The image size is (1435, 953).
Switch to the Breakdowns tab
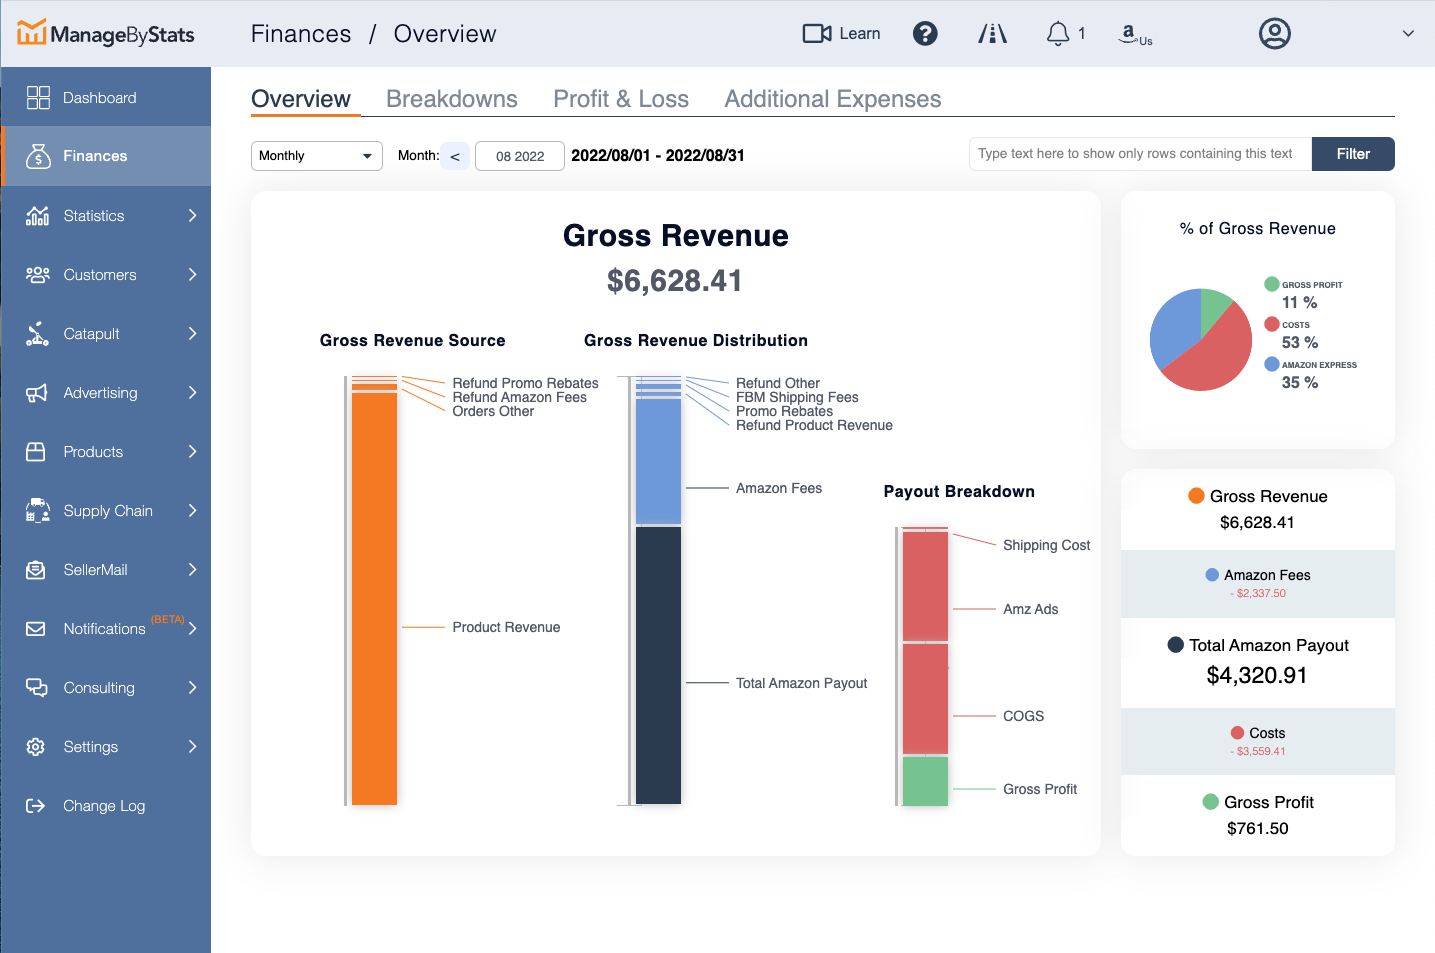451,99
